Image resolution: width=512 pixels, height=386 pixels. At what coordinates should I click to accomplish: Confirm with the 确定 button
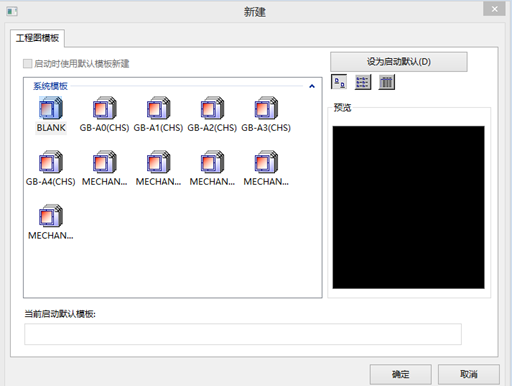pyautogui.click(x=400, y=374)
